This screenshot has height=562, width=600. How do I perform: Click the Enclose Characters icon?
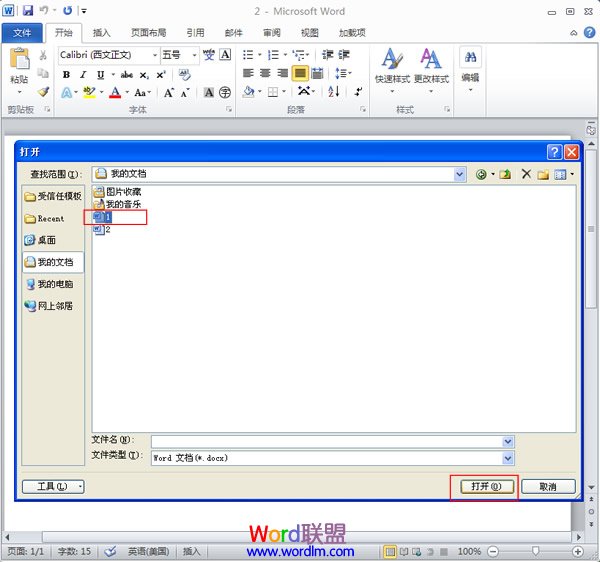pyautogui.click(x=225, y=92)
